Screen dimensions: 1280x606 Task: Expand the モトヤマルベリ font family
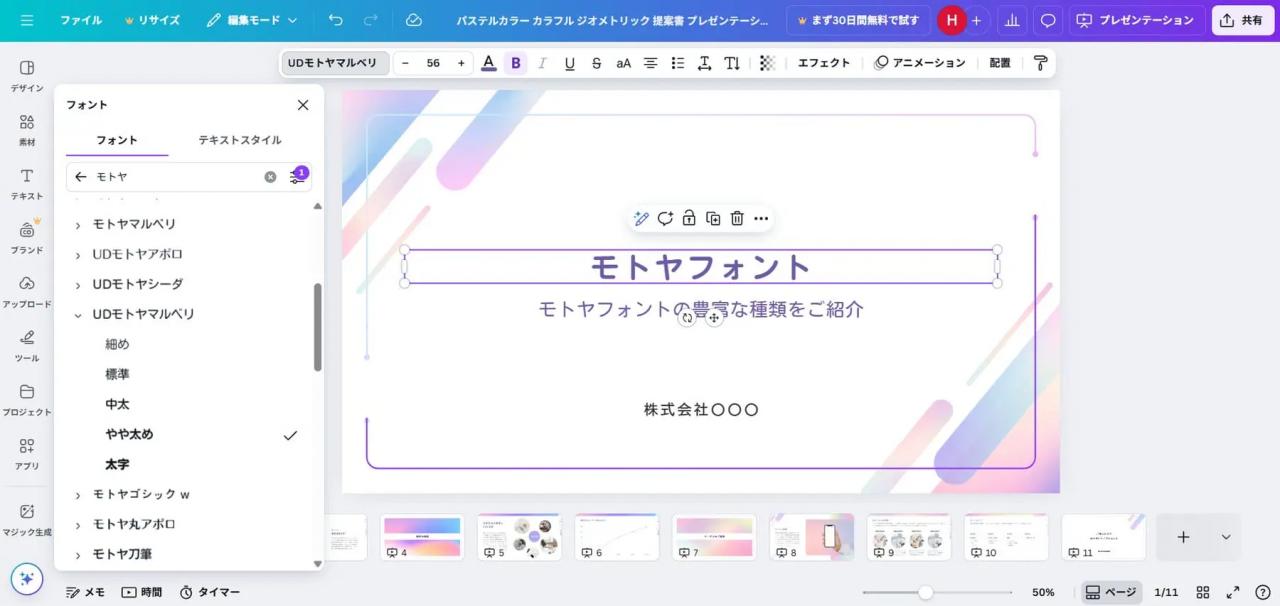click(x=78, y=223)
